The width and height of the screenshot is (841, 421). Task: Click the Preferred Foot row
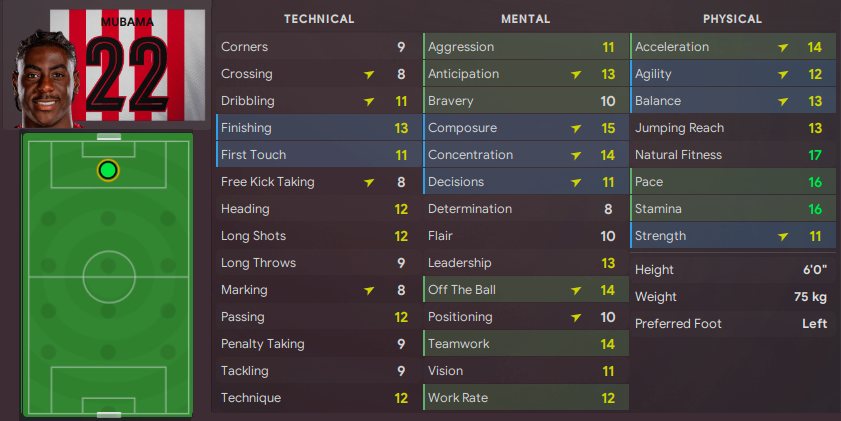(x=732, y=324)
